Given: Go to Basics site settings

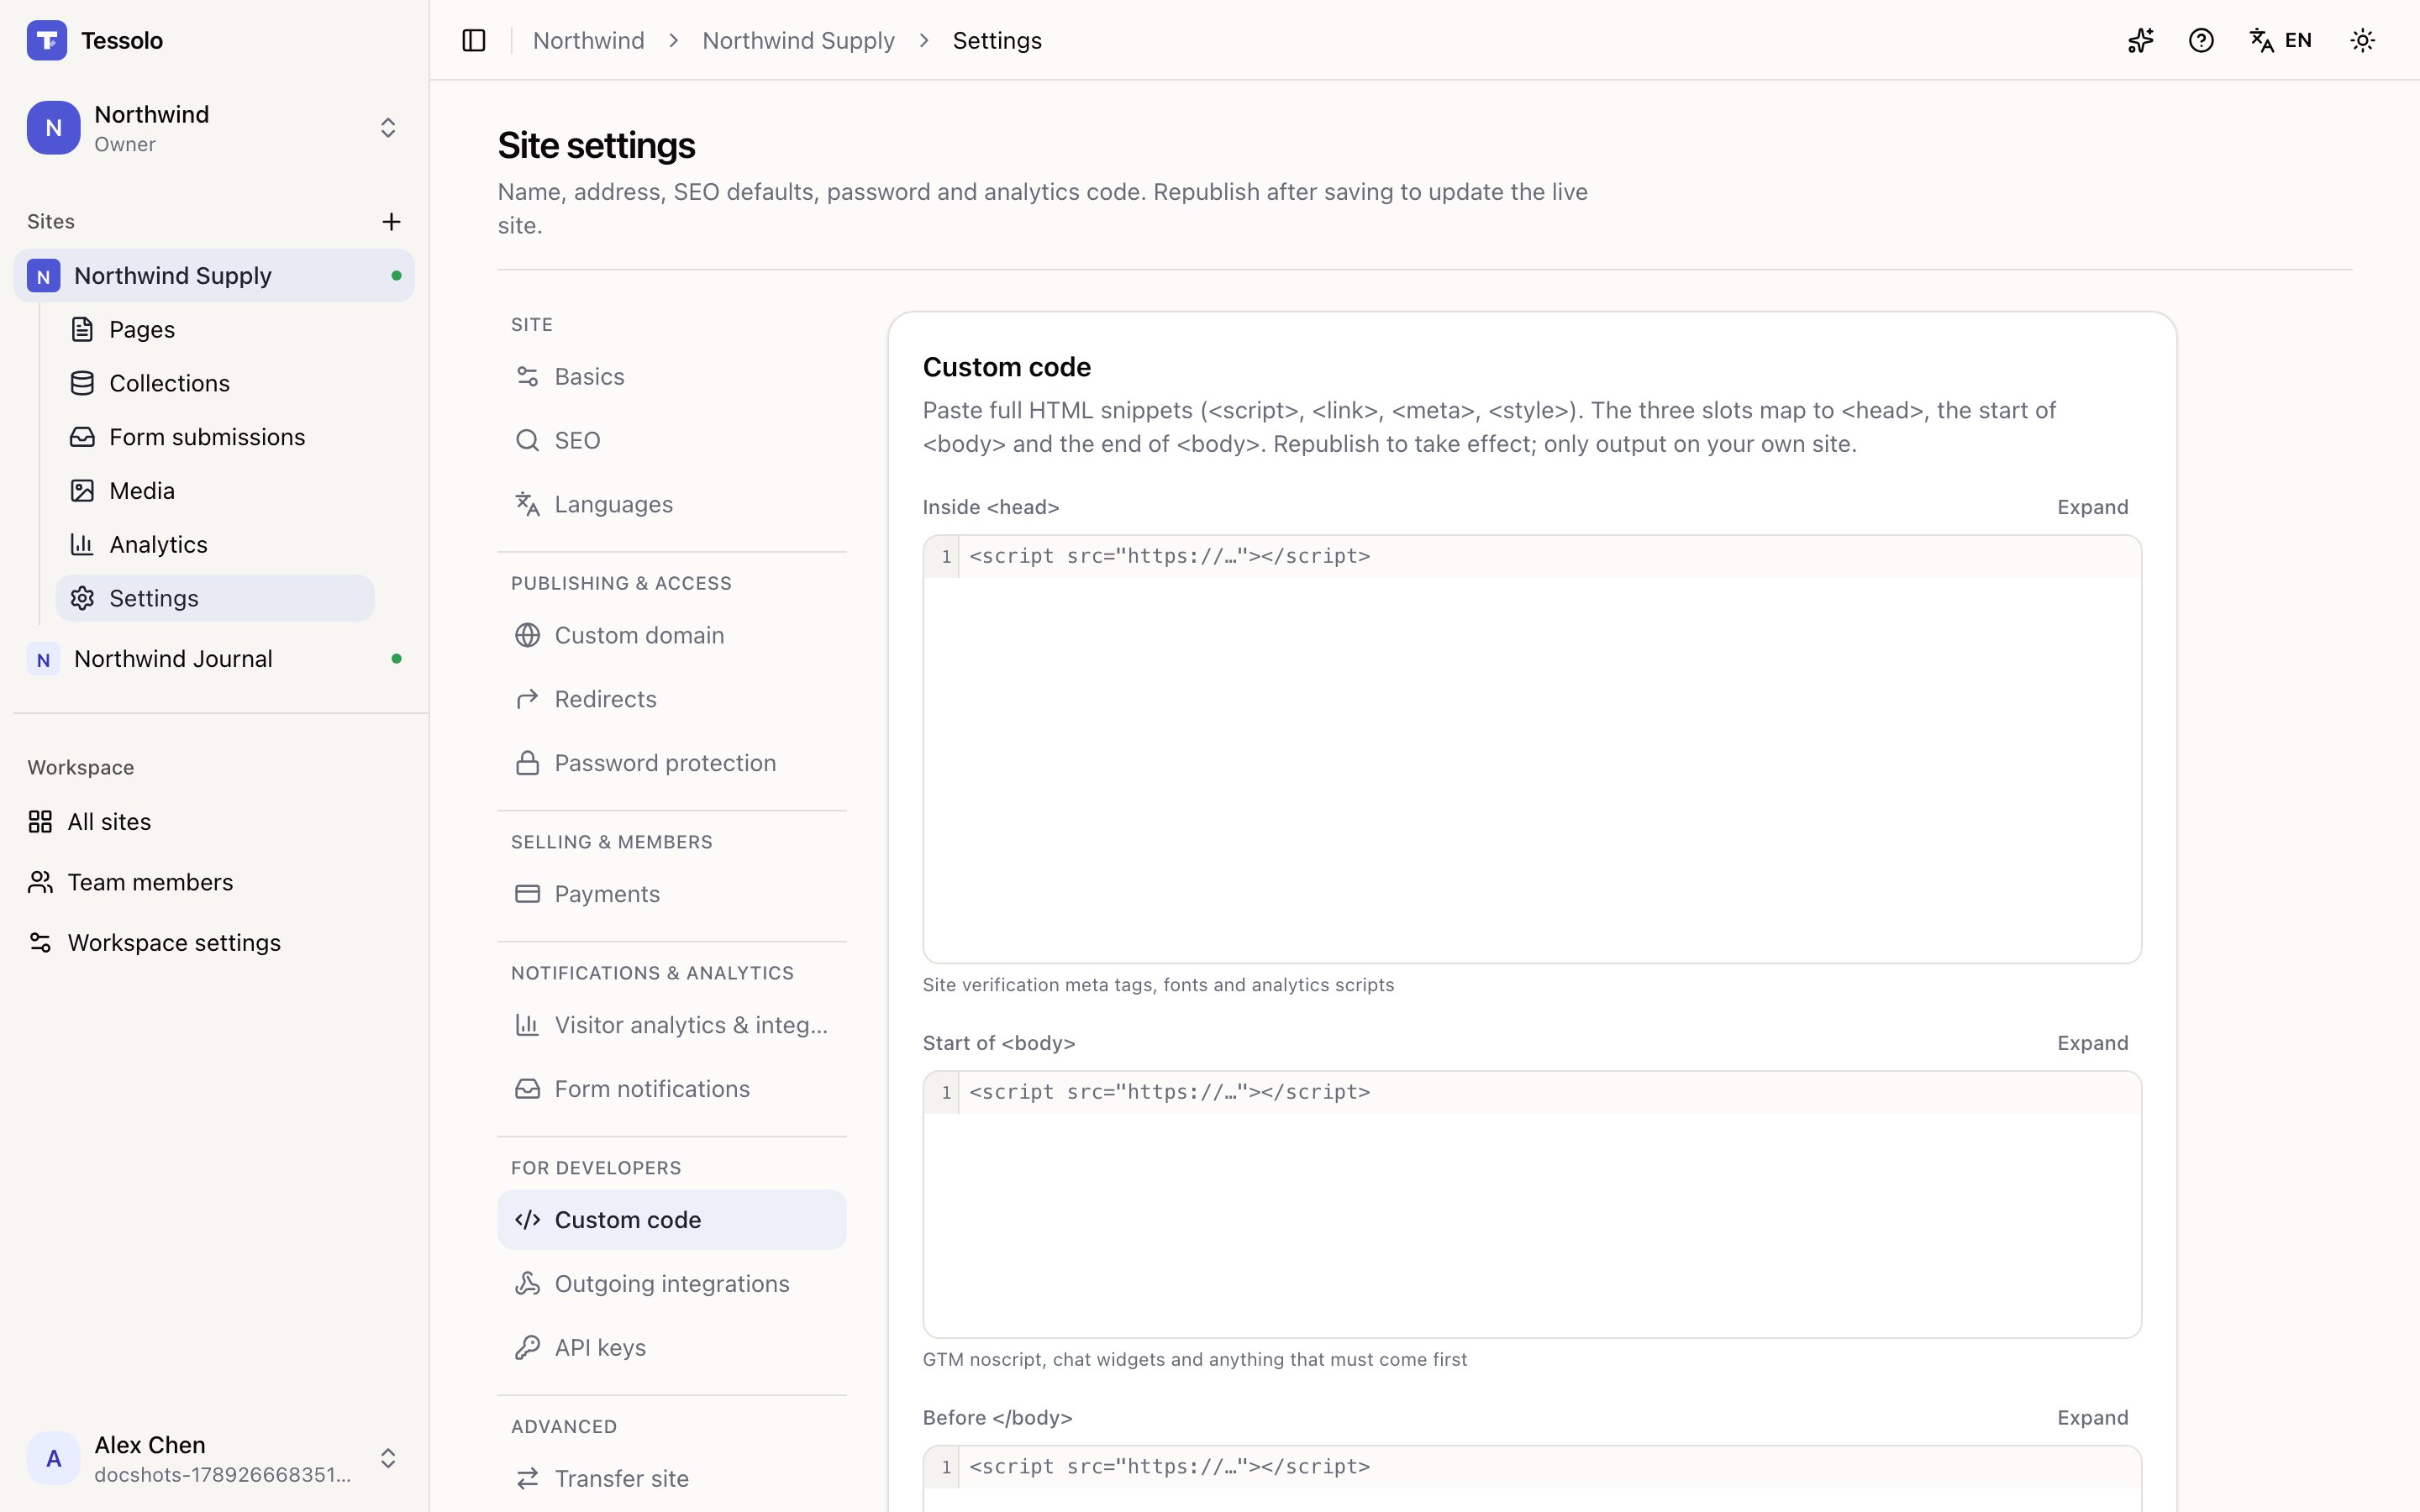Looking at the screenshot, I should click(x=672, y=377).
